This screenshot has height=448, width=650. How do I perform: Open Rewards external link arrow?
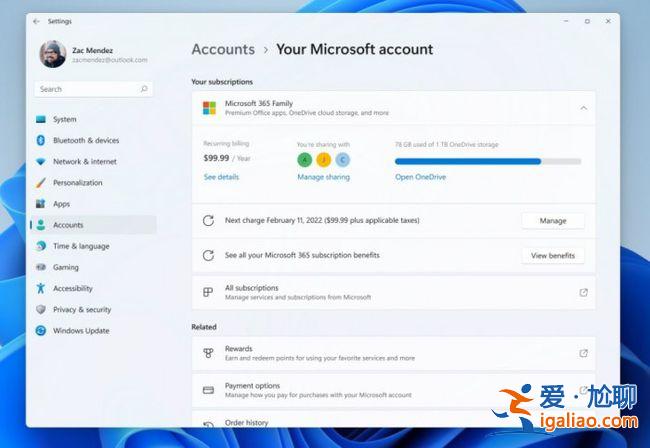point(583,353)
